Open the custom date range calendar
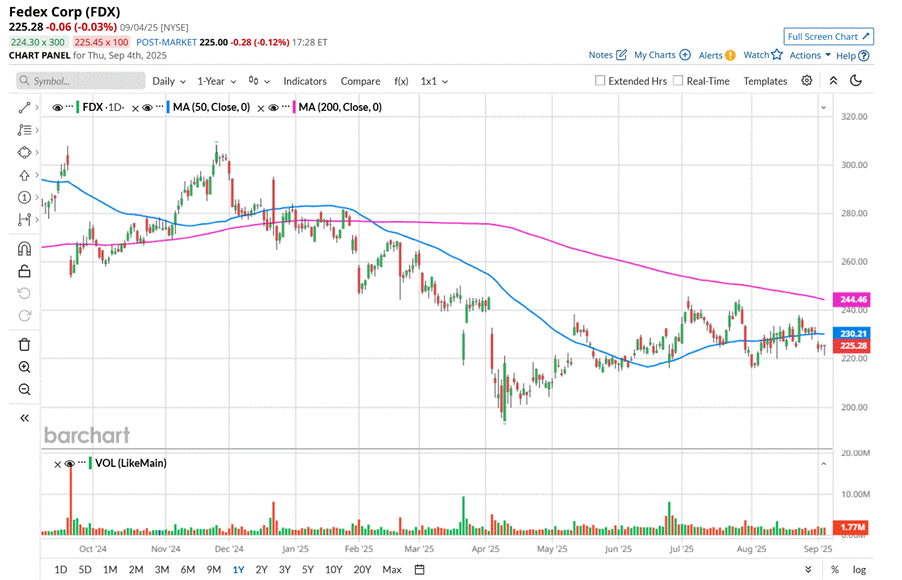 pos(420,570)
